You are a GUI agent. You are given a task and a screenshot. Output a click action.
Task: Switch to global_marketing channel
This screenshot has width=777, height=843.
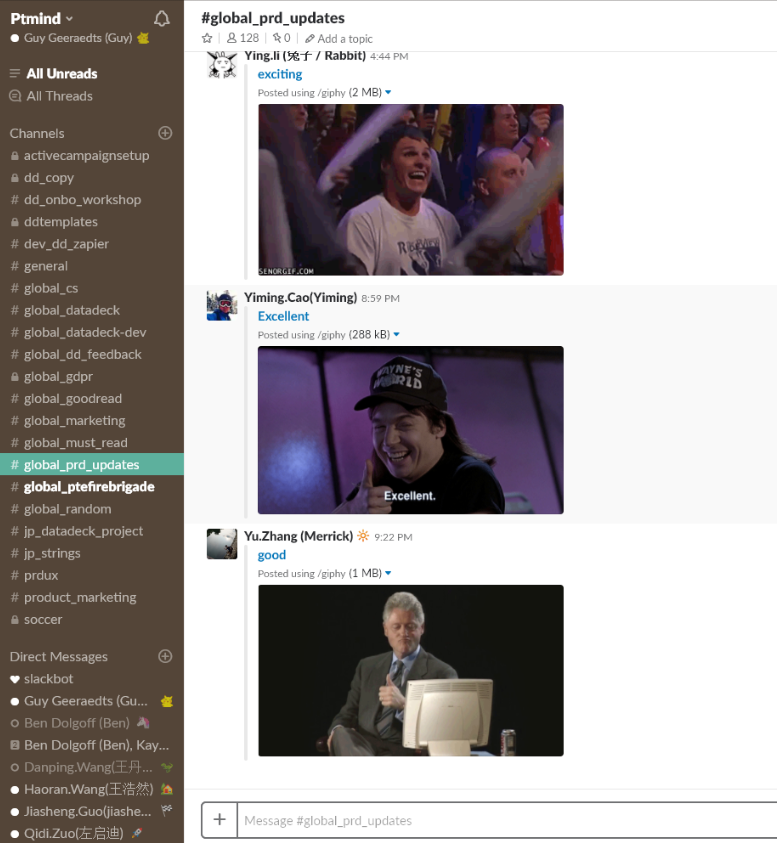pos(92,420)
